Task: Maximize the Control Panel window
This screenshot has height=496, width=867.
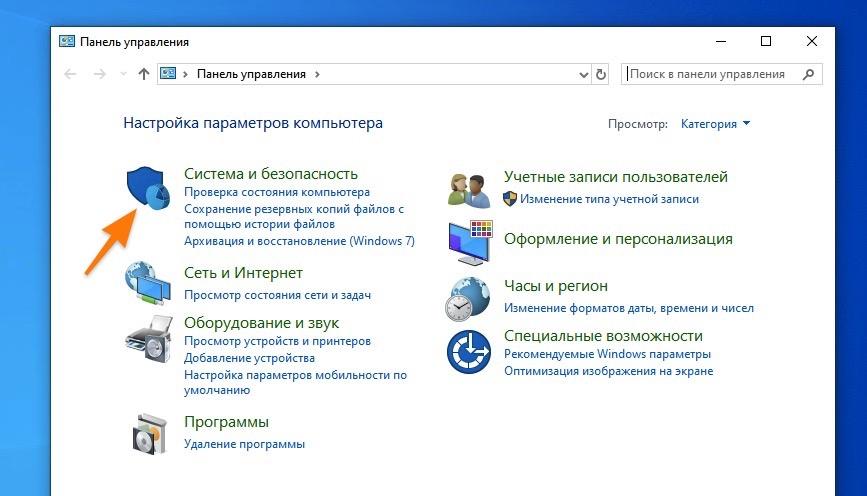Action: point(766,41)
